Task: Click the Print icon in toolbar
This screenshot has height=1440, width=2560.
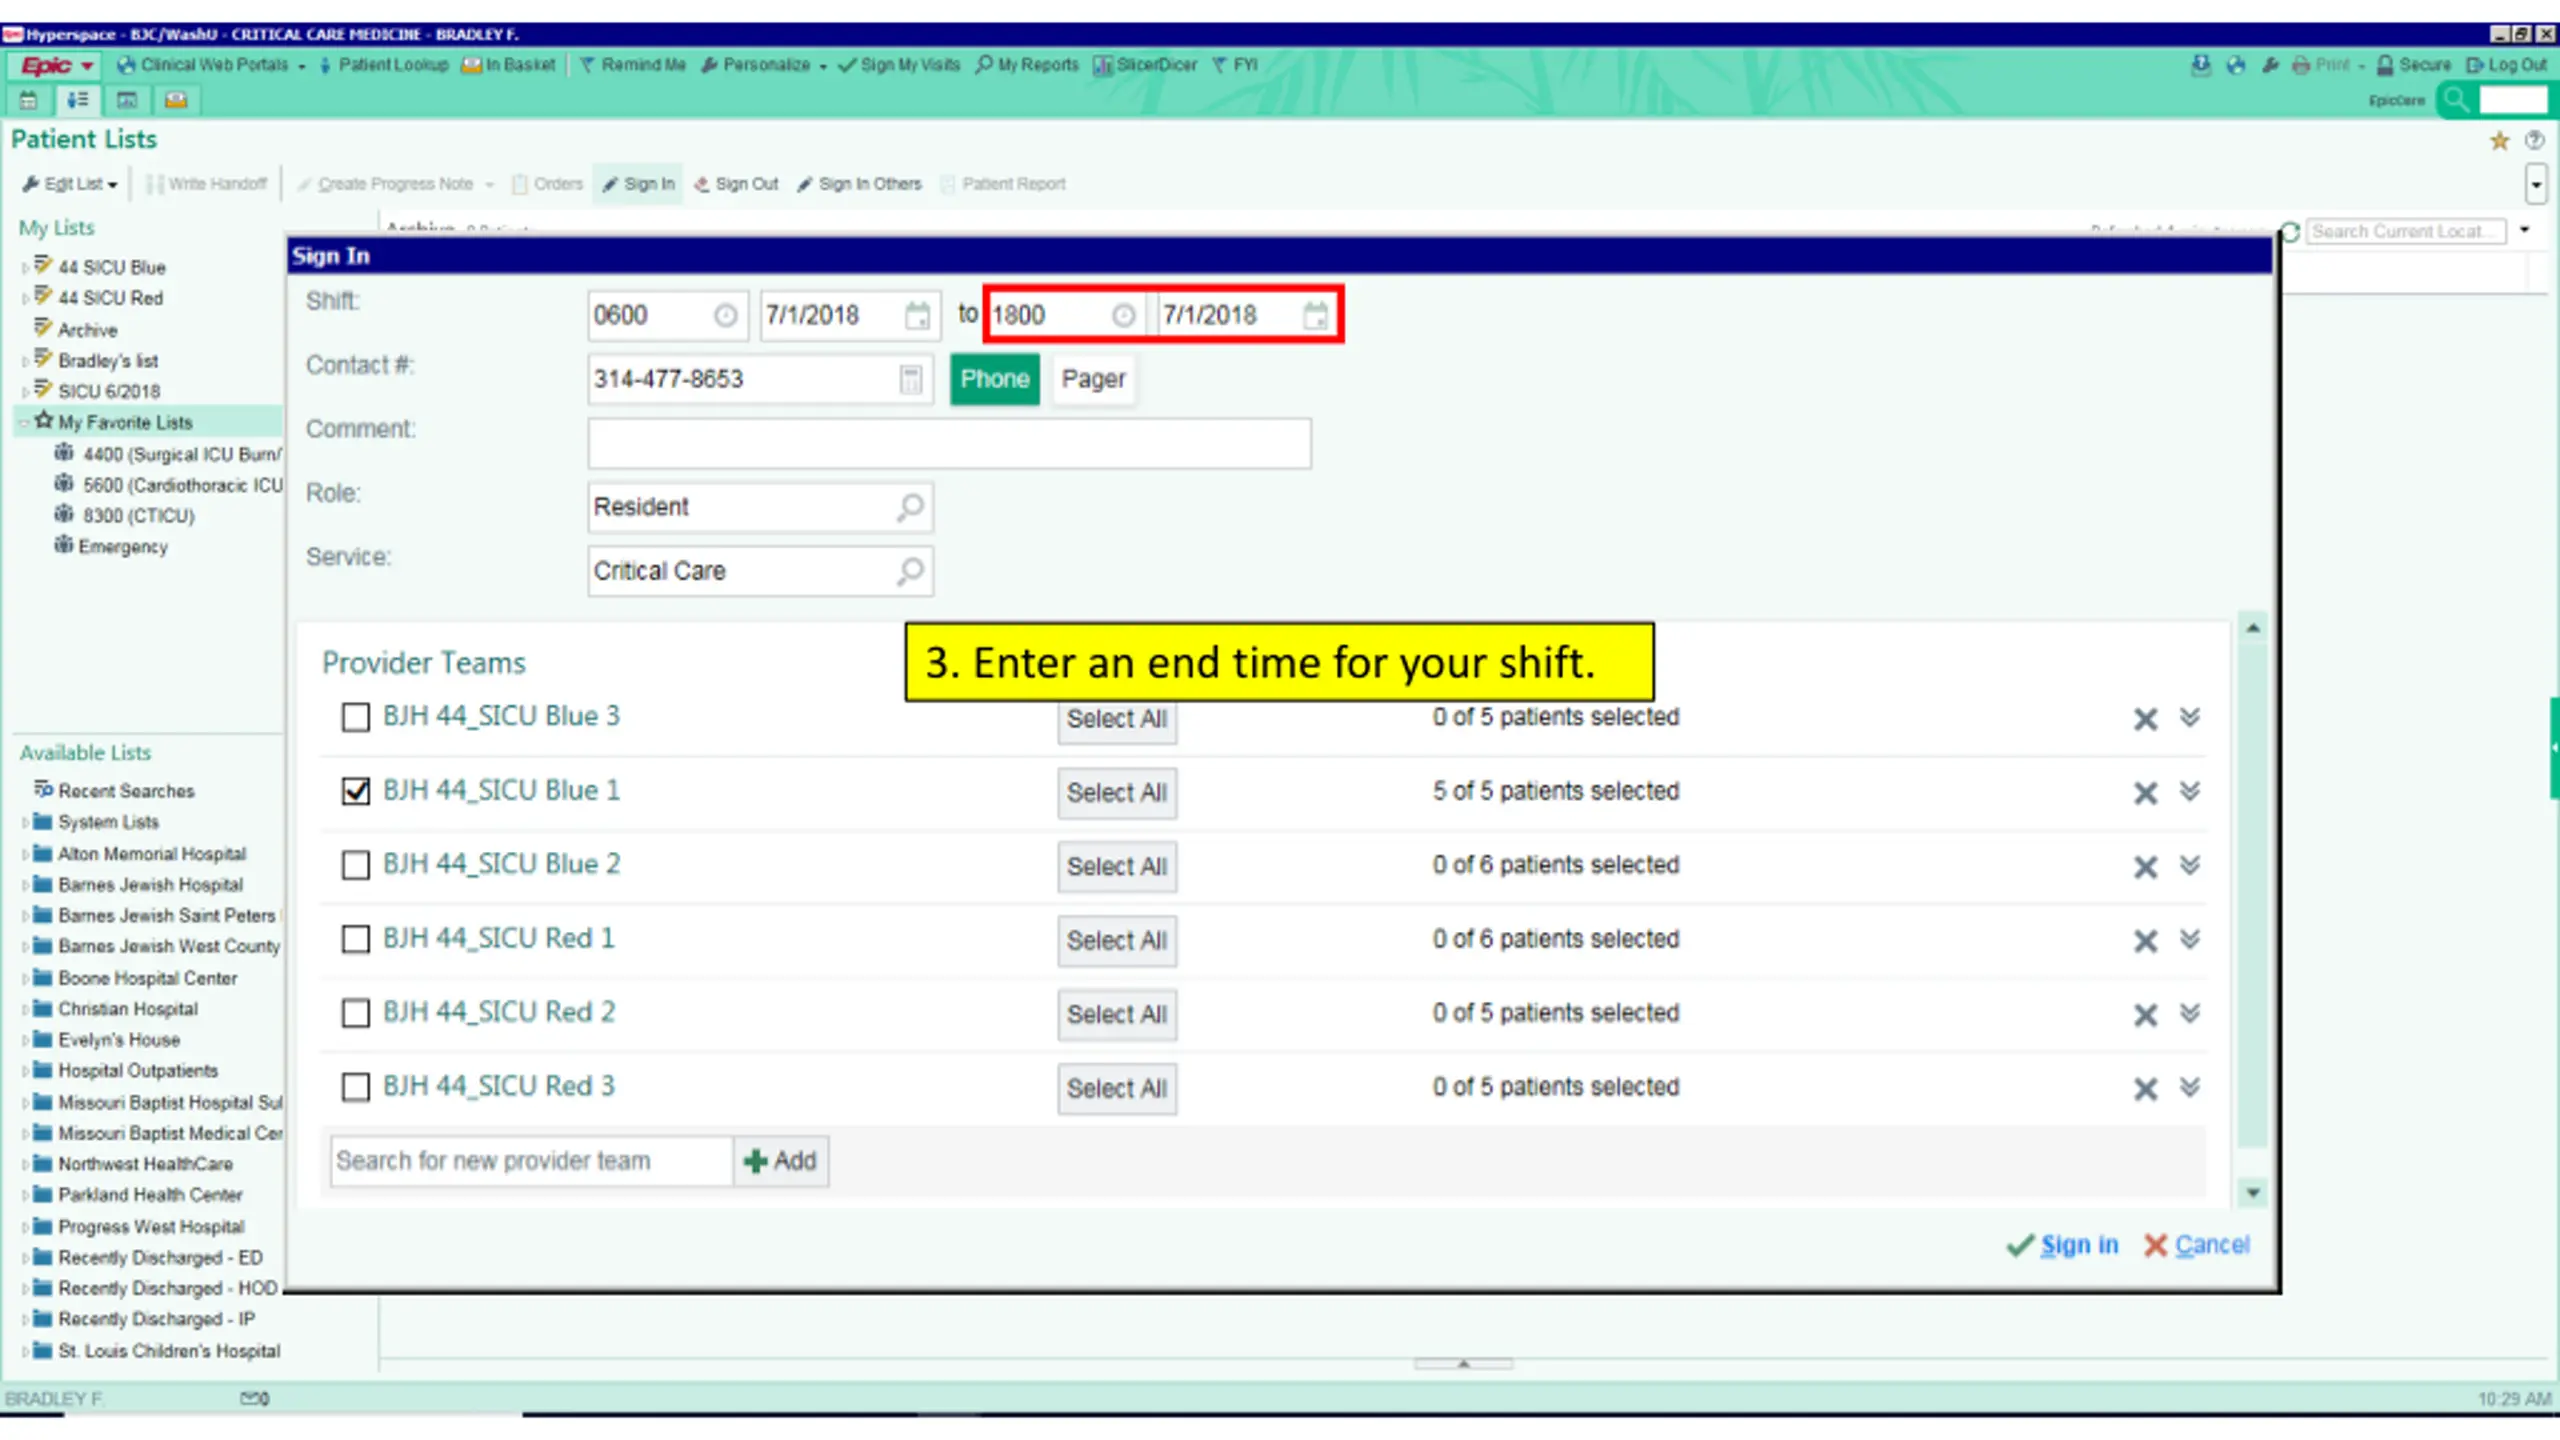Action: click(2301, 65)
